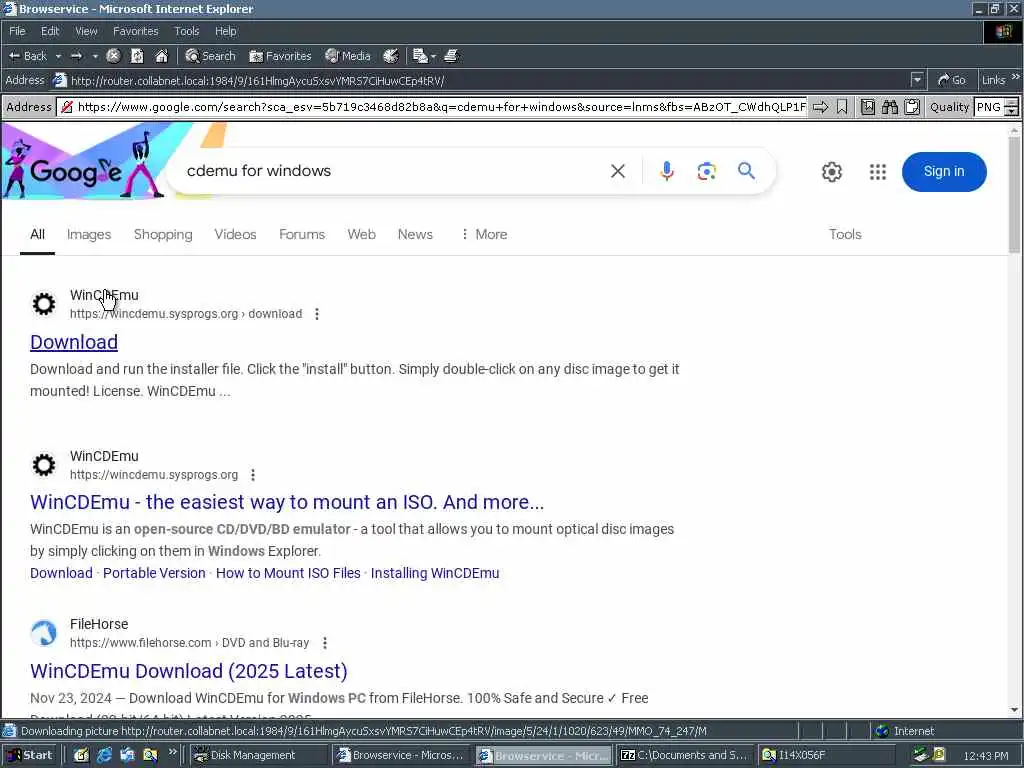The height and width of the screenshot is (768, 1024).
Task: Click the Windows Start button
Action: [x=31, y=755]
